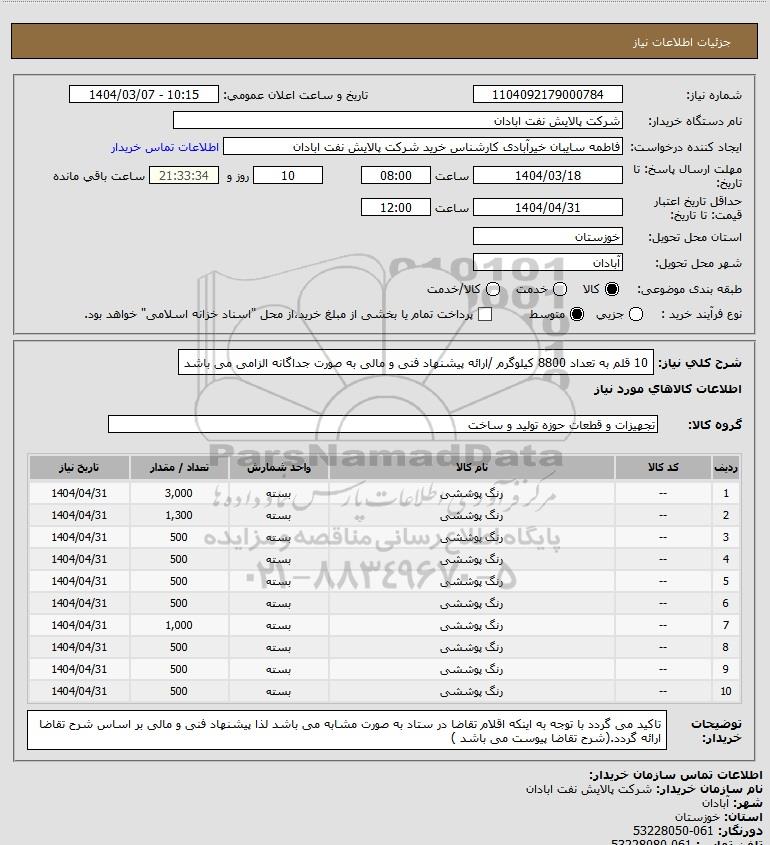770x845 pixels.
Task: Click the جزئیات اطلاعات نیاز header title
Action: 682,43
